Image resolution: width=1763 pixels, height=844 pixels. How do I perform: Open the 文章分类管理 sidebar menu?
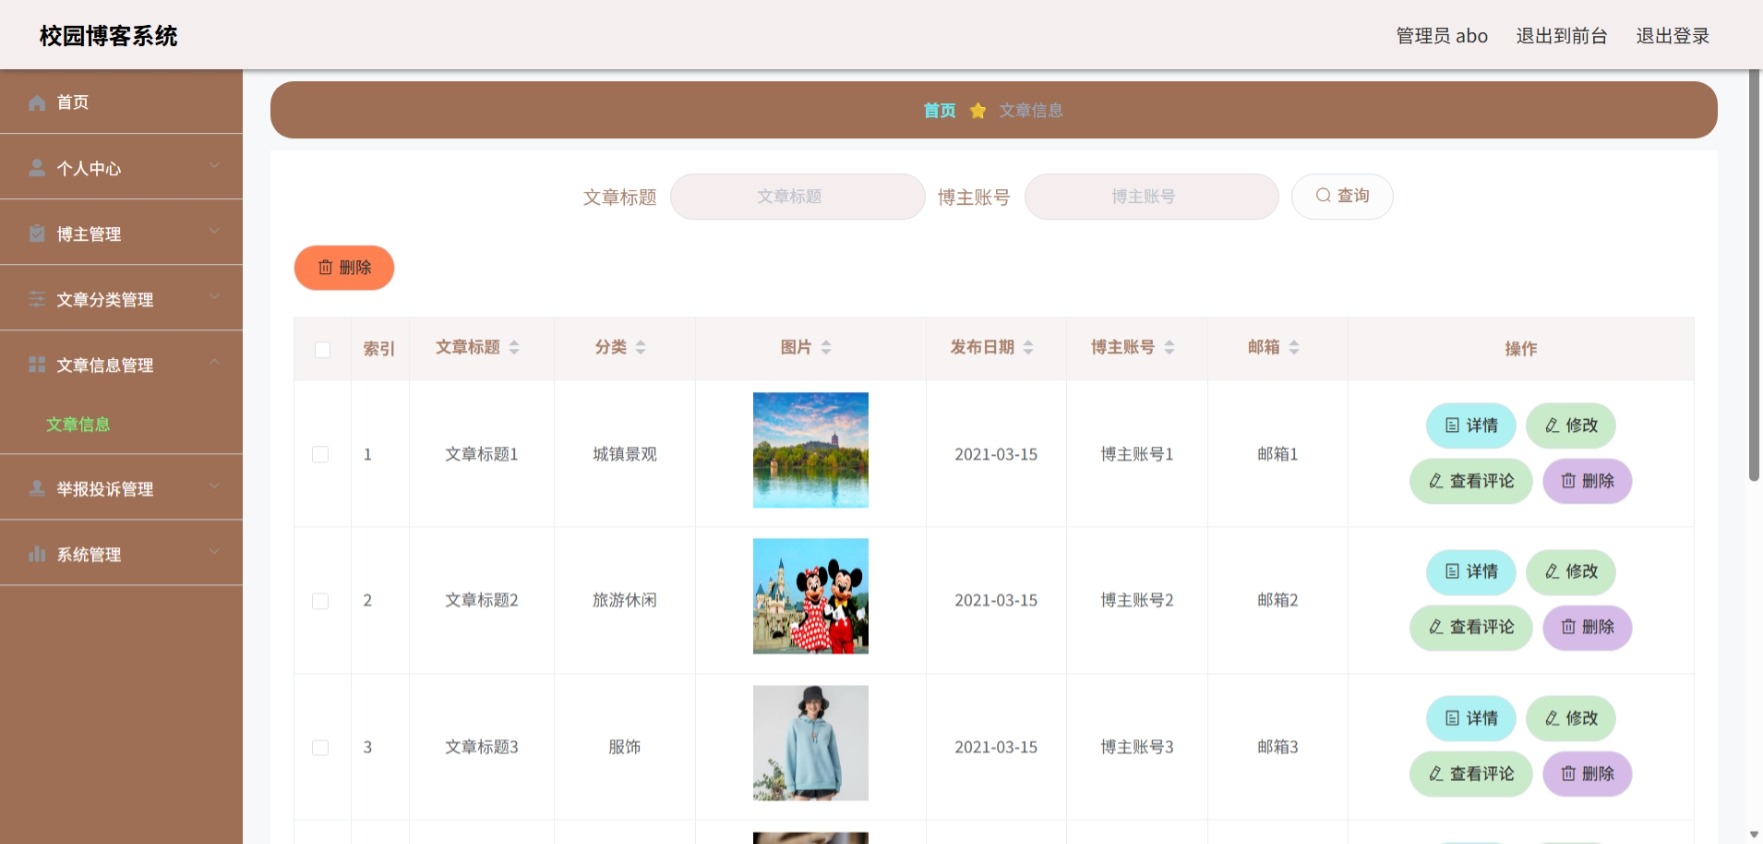[x=121, y=298]
